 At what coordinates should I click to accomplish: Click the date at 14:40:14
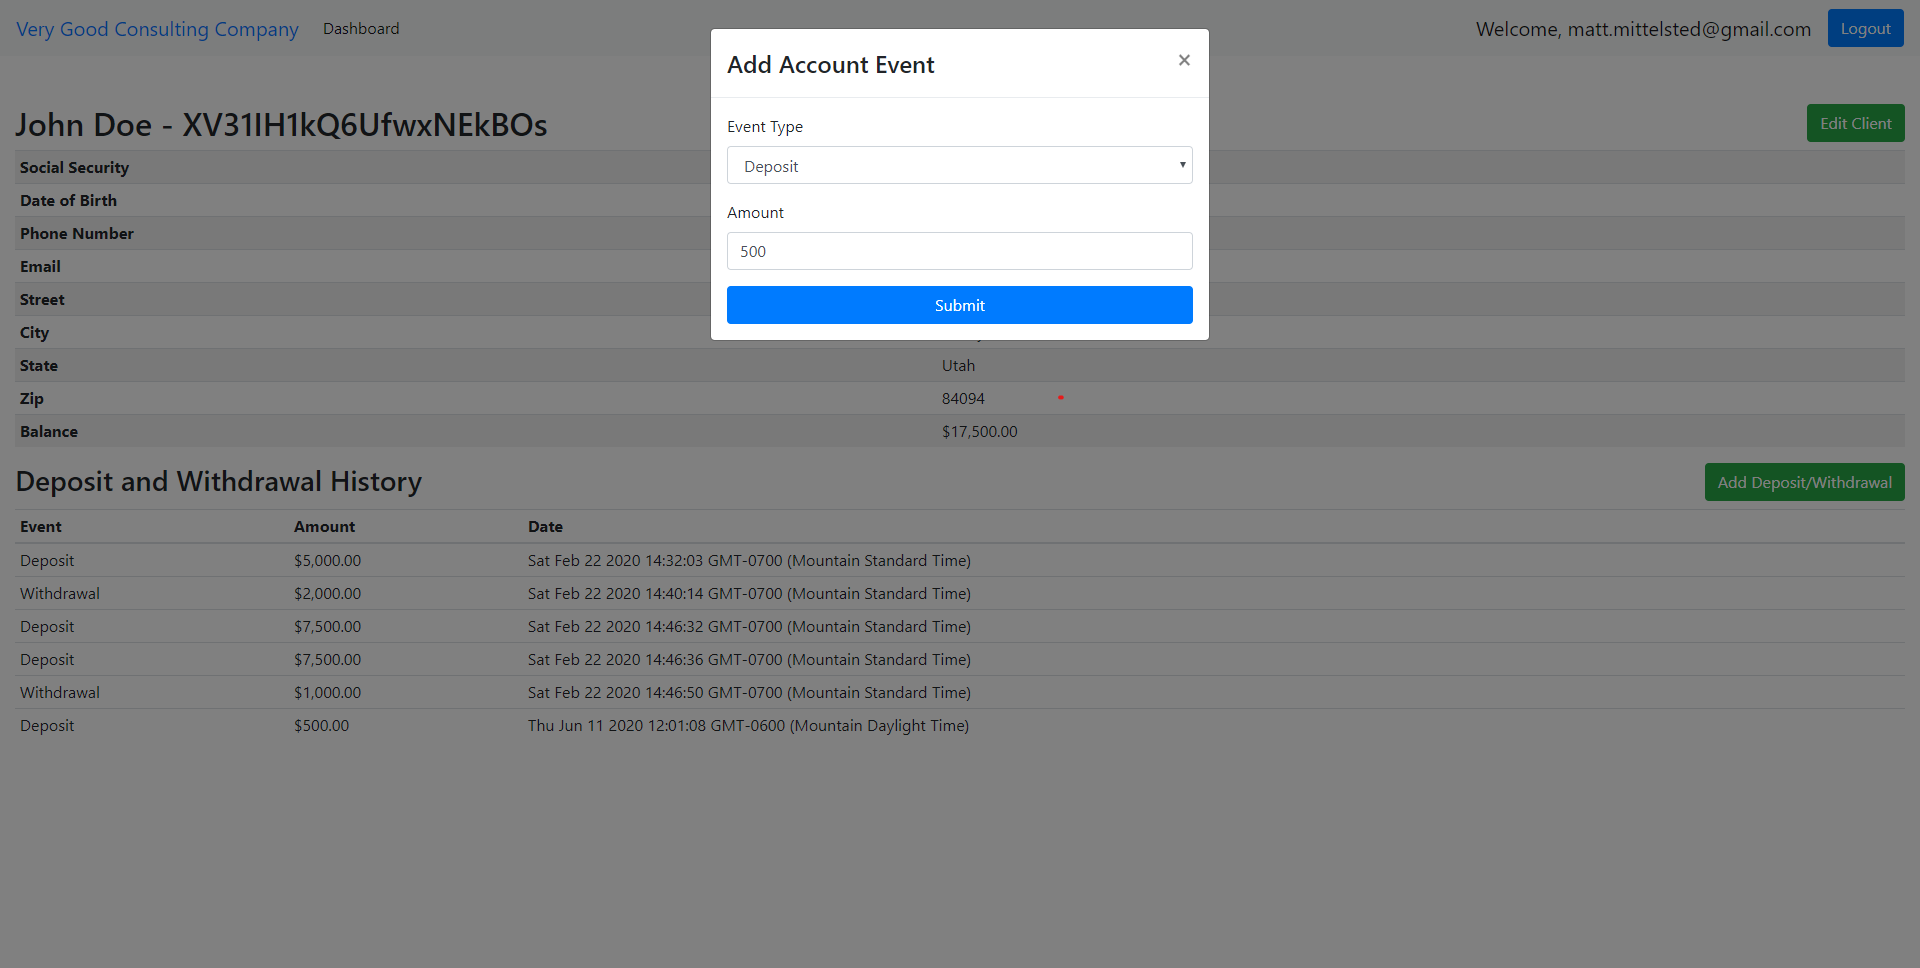[x=749, y=593]
